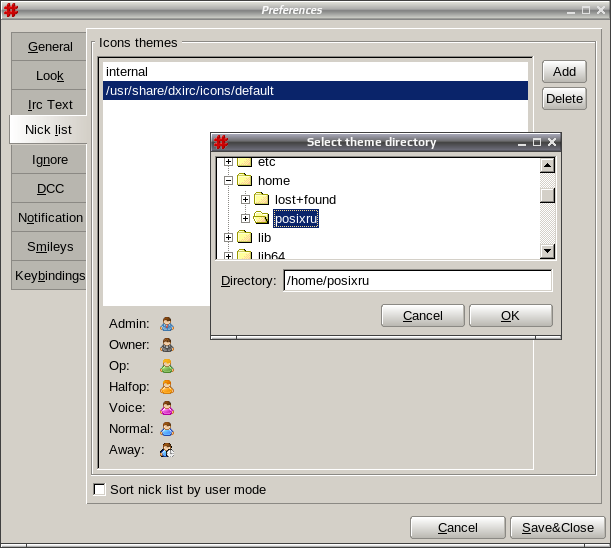
Task: Select the Nick list tab
Action: [48, 129]
